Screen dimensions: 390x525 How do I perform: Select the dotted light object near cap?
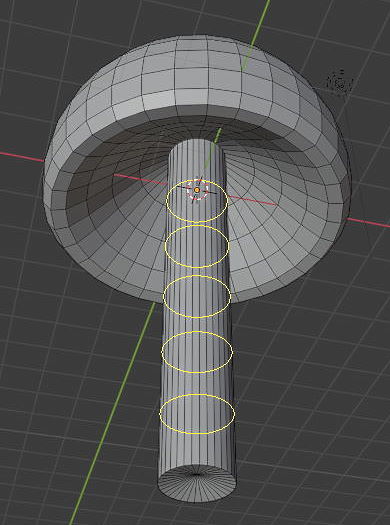[340, 82]
